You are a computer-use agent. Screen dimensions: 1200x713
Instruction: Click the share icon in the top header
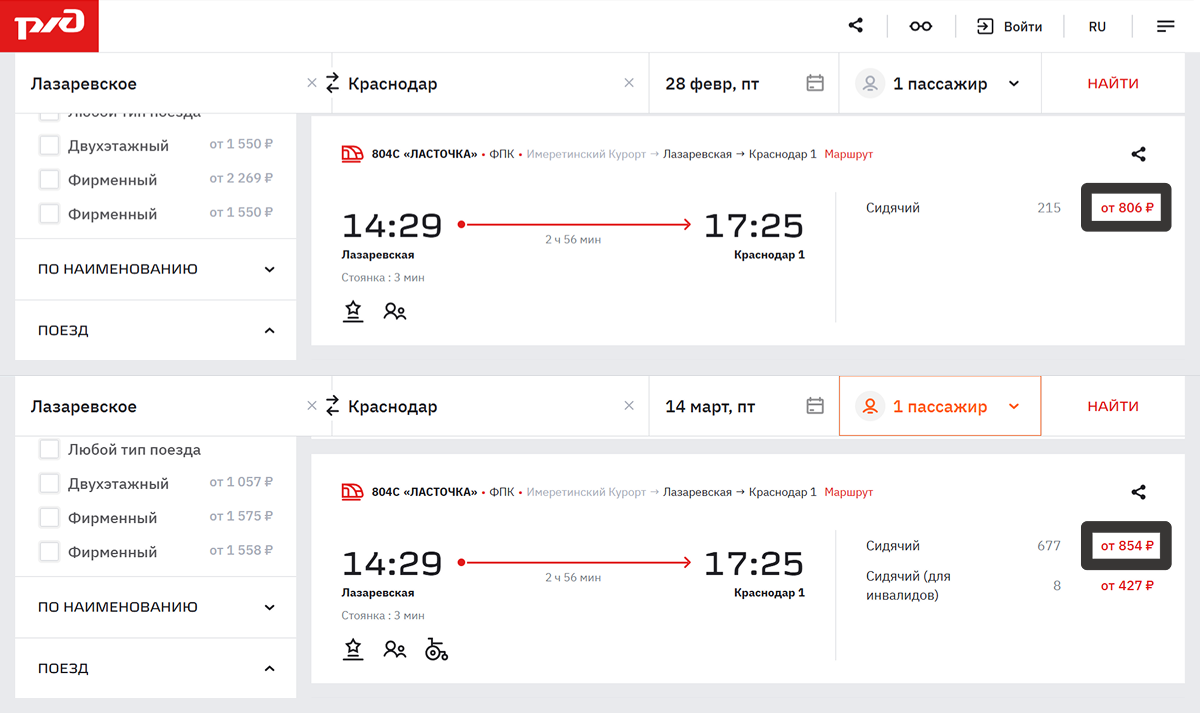[856, 26]
